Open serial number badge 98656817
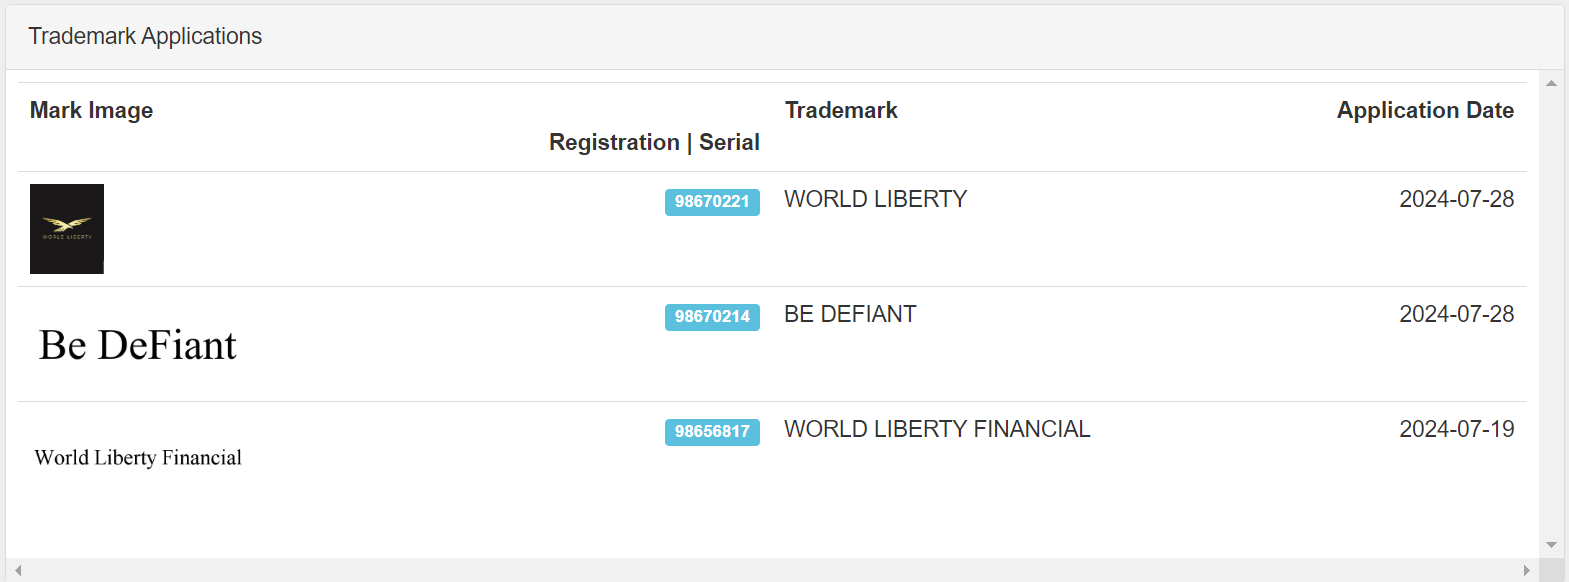The width and height of the screenshot is (1569, 582). click(712, 432)
